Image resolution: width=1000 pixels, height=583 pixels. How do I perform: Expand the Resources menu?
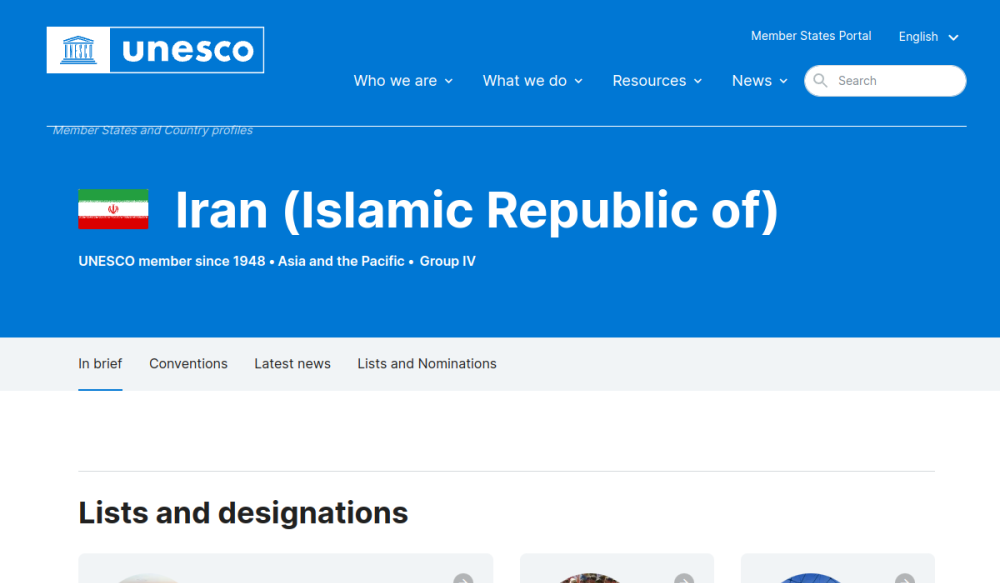point(657,81)
